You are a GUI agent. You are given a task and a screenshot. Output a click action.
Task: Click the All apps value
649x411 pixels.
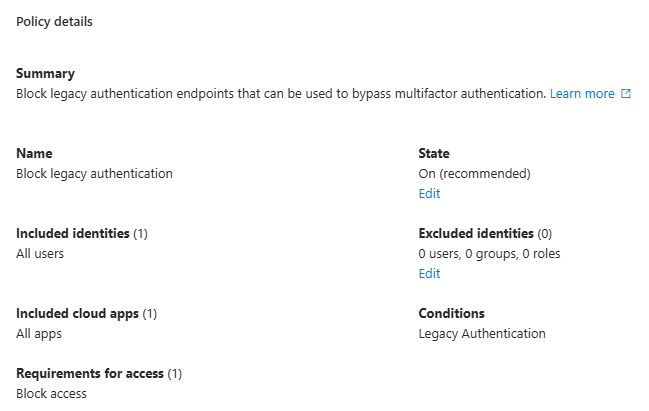(39, 334)
